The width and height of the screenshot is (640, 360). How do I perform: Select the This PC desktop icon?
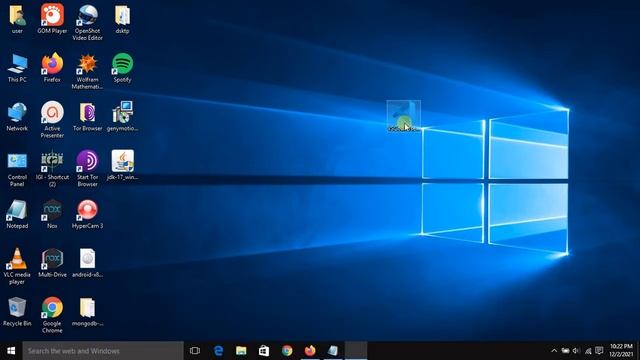(x=17, y=68)
